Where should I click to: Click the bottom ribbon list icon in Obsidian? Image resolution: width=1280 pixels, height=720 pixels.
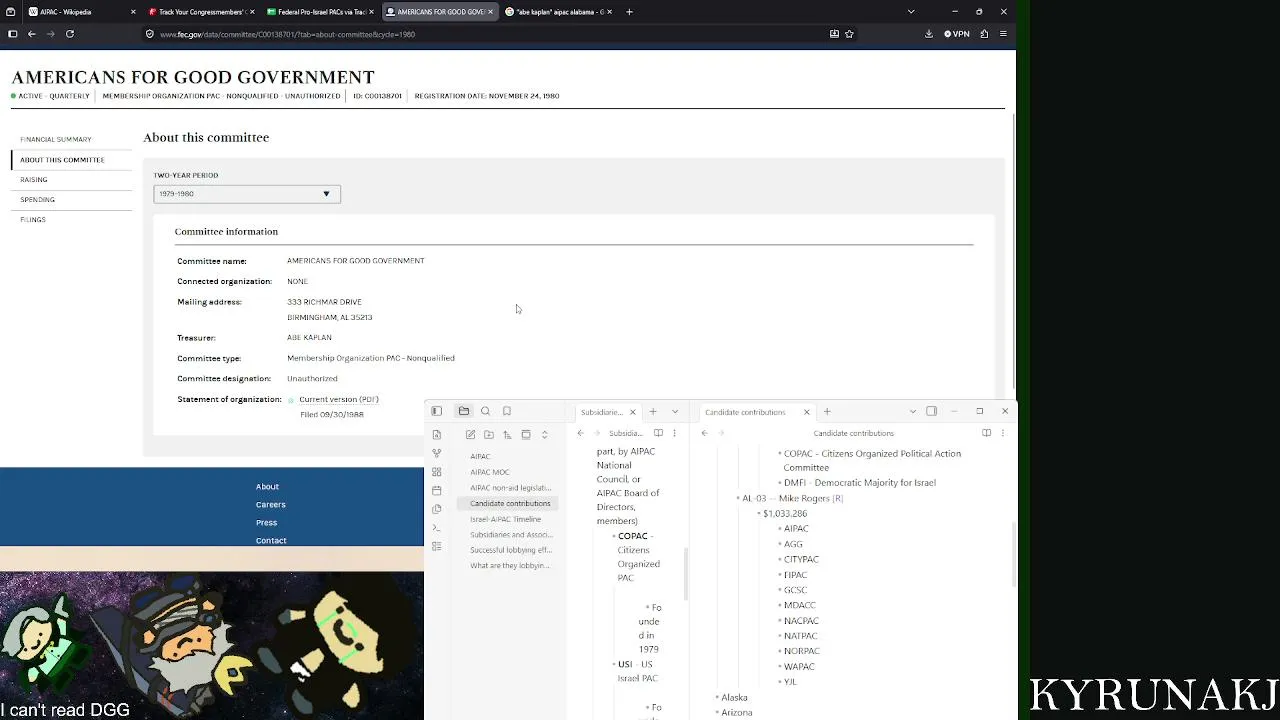[x=437, y=546]
